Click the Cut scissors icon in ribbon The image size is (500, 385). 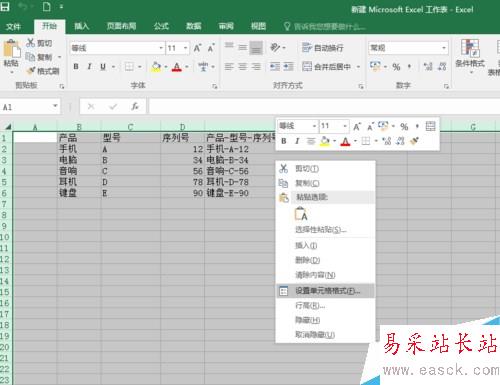pyautogui.click(x=31, y=43)
